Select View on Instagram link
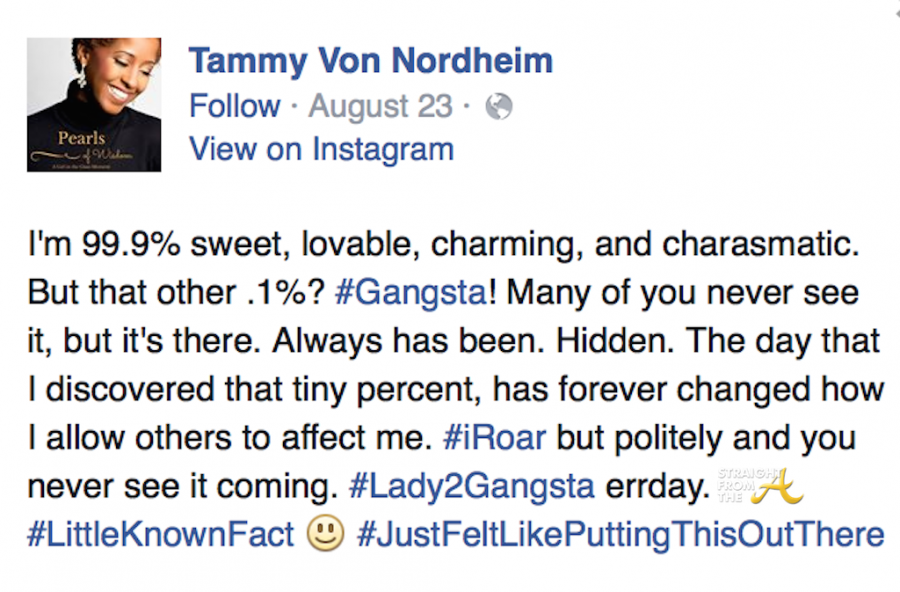The width and height of the screenshot is (900, 592). pos(321,149)
